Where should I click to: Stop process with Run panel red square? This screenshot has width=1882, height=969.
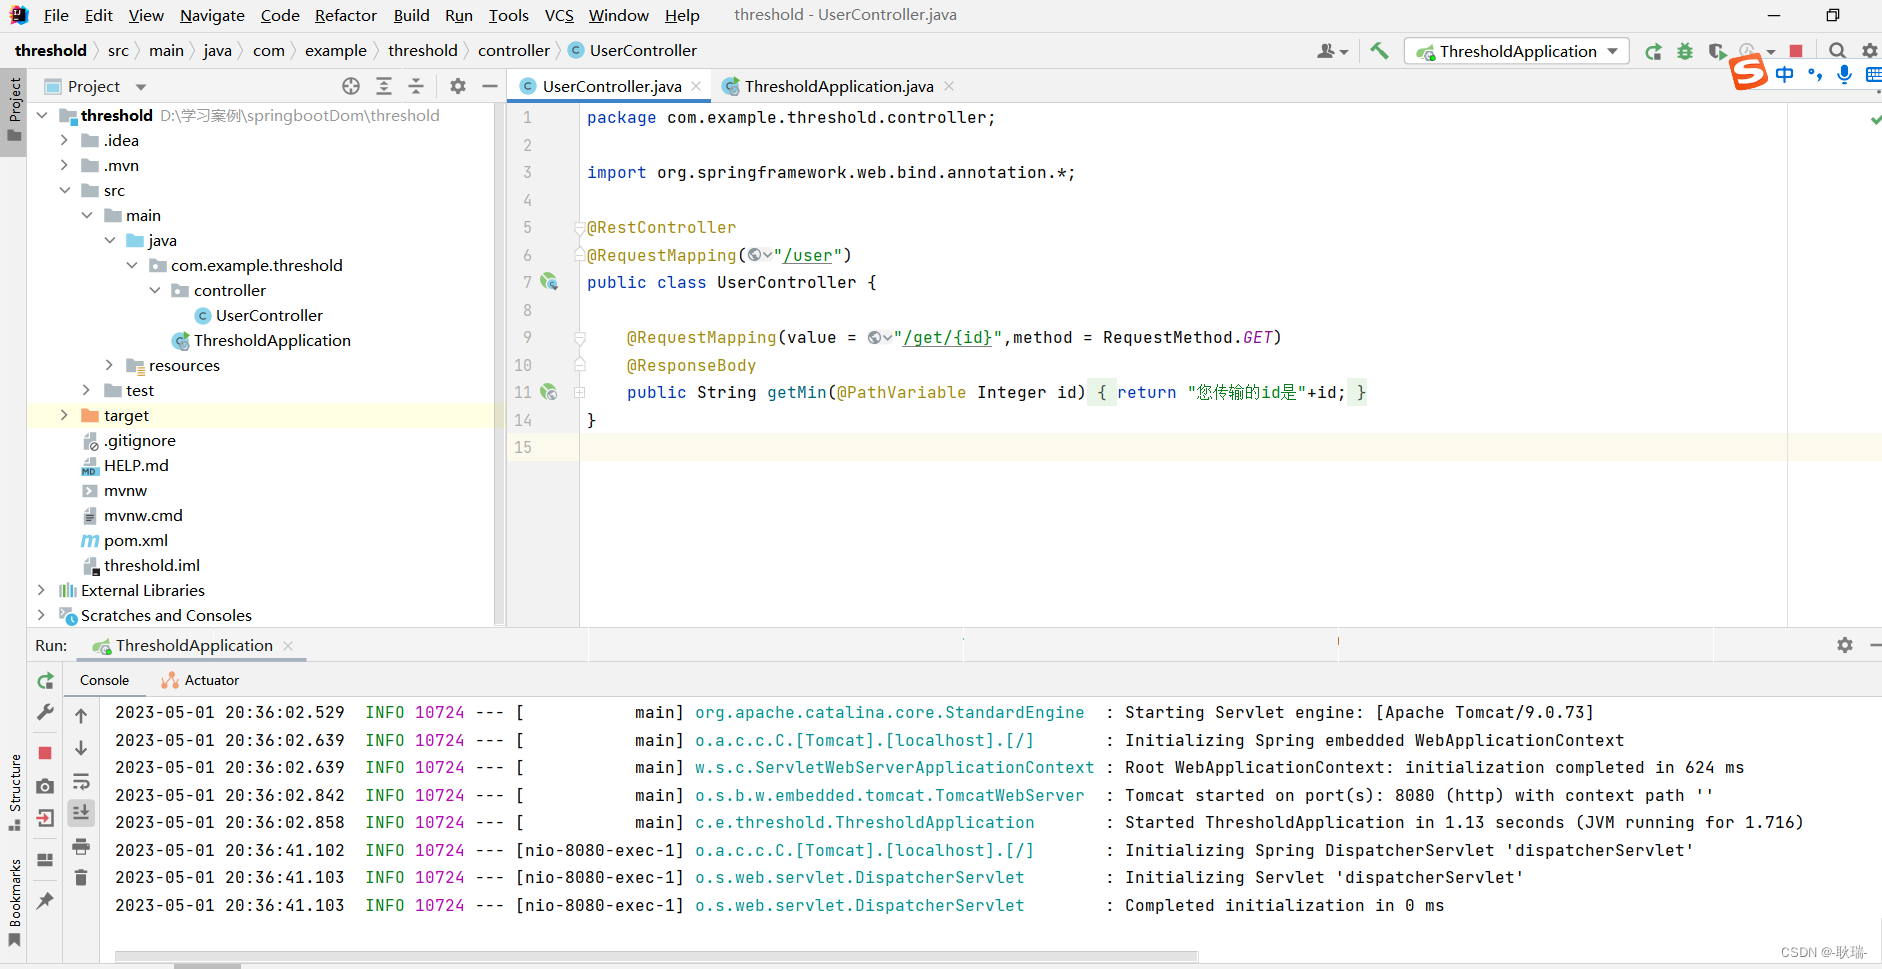[x=45, y=753]
